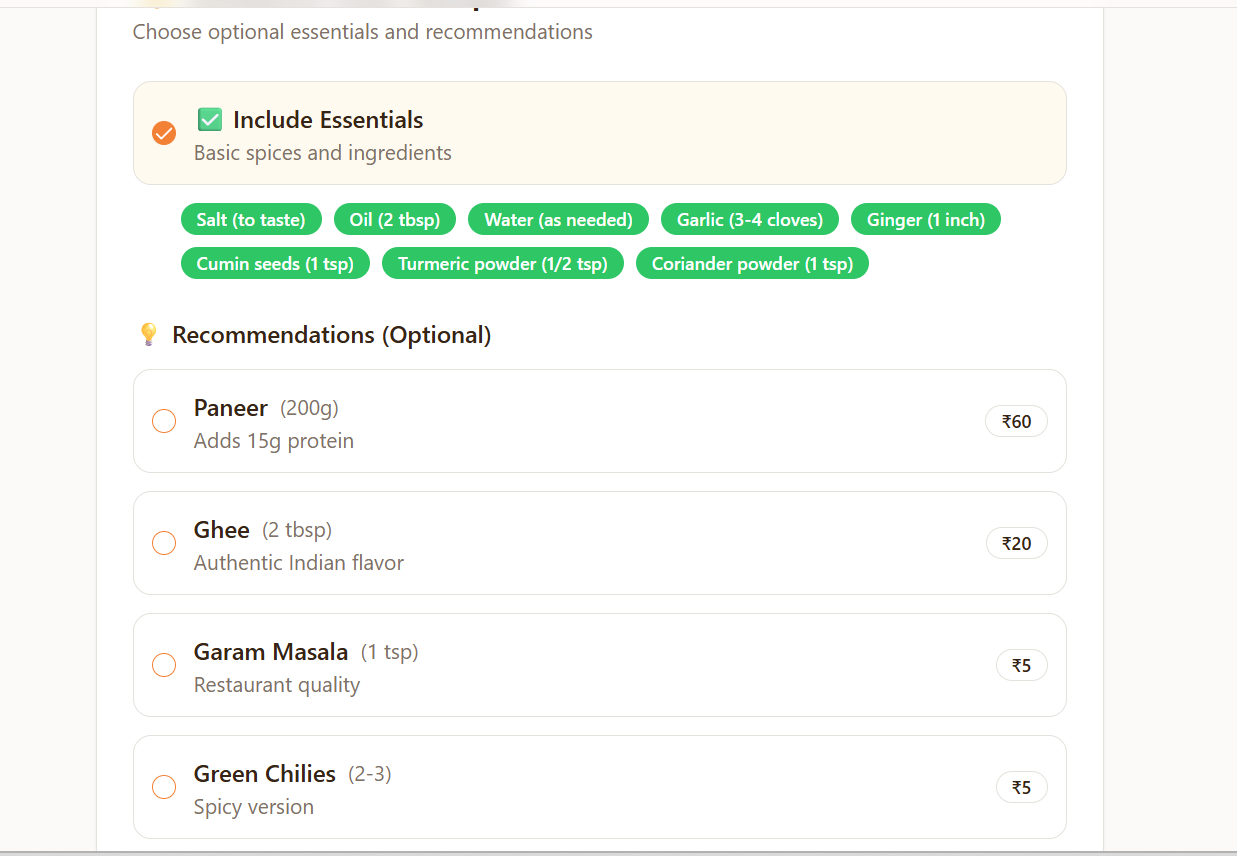Click the ₹60 price badge for Paneer
1237x856 pixels.
click(1016, 421)
